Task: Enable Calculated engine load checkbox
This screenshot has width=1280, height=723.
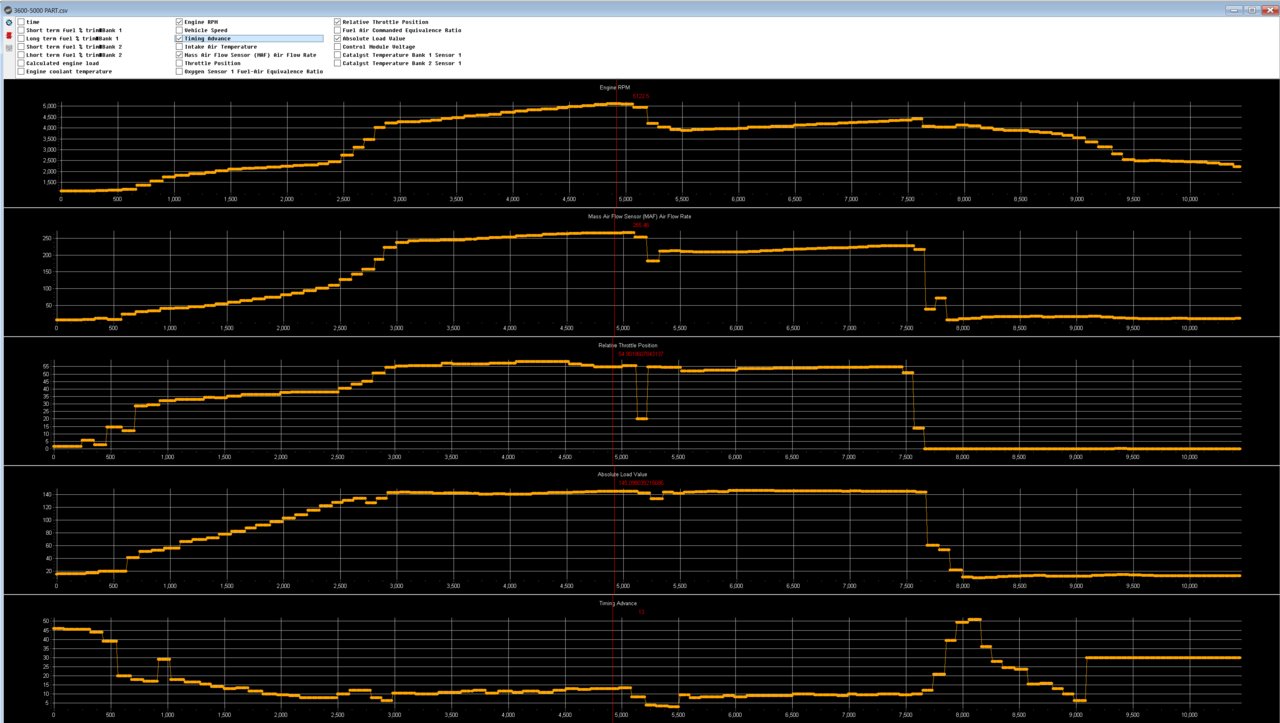Action: click(21, 63)
